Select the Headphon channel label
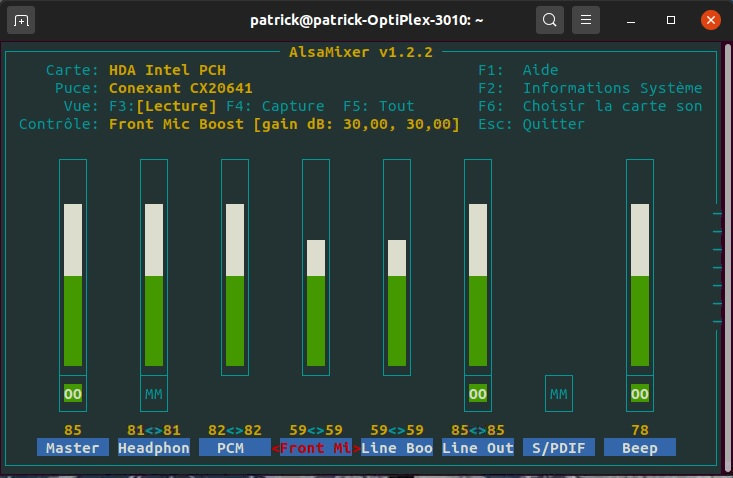 (x=154, y=448)
